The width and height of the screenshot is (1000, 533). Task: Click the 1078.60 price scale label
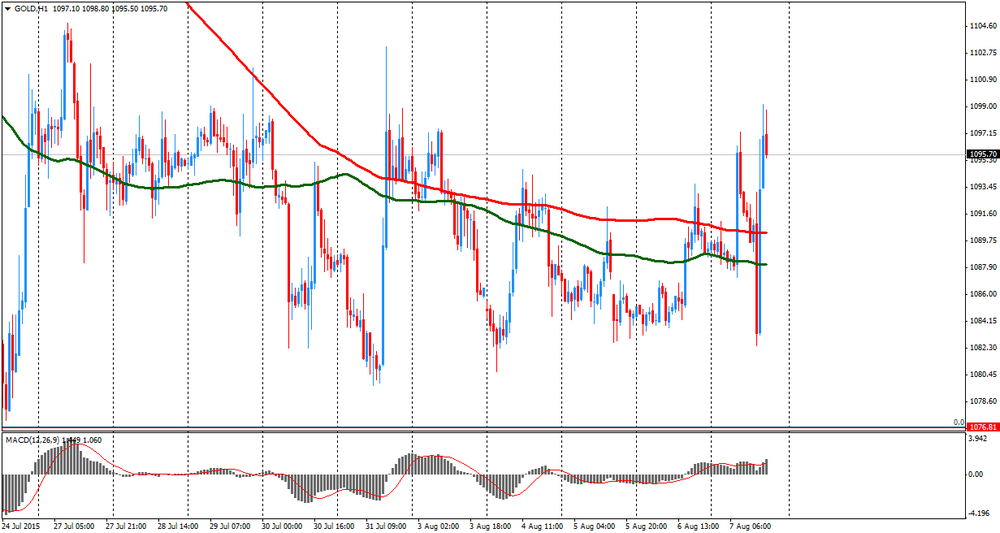[x=983, y=401]
